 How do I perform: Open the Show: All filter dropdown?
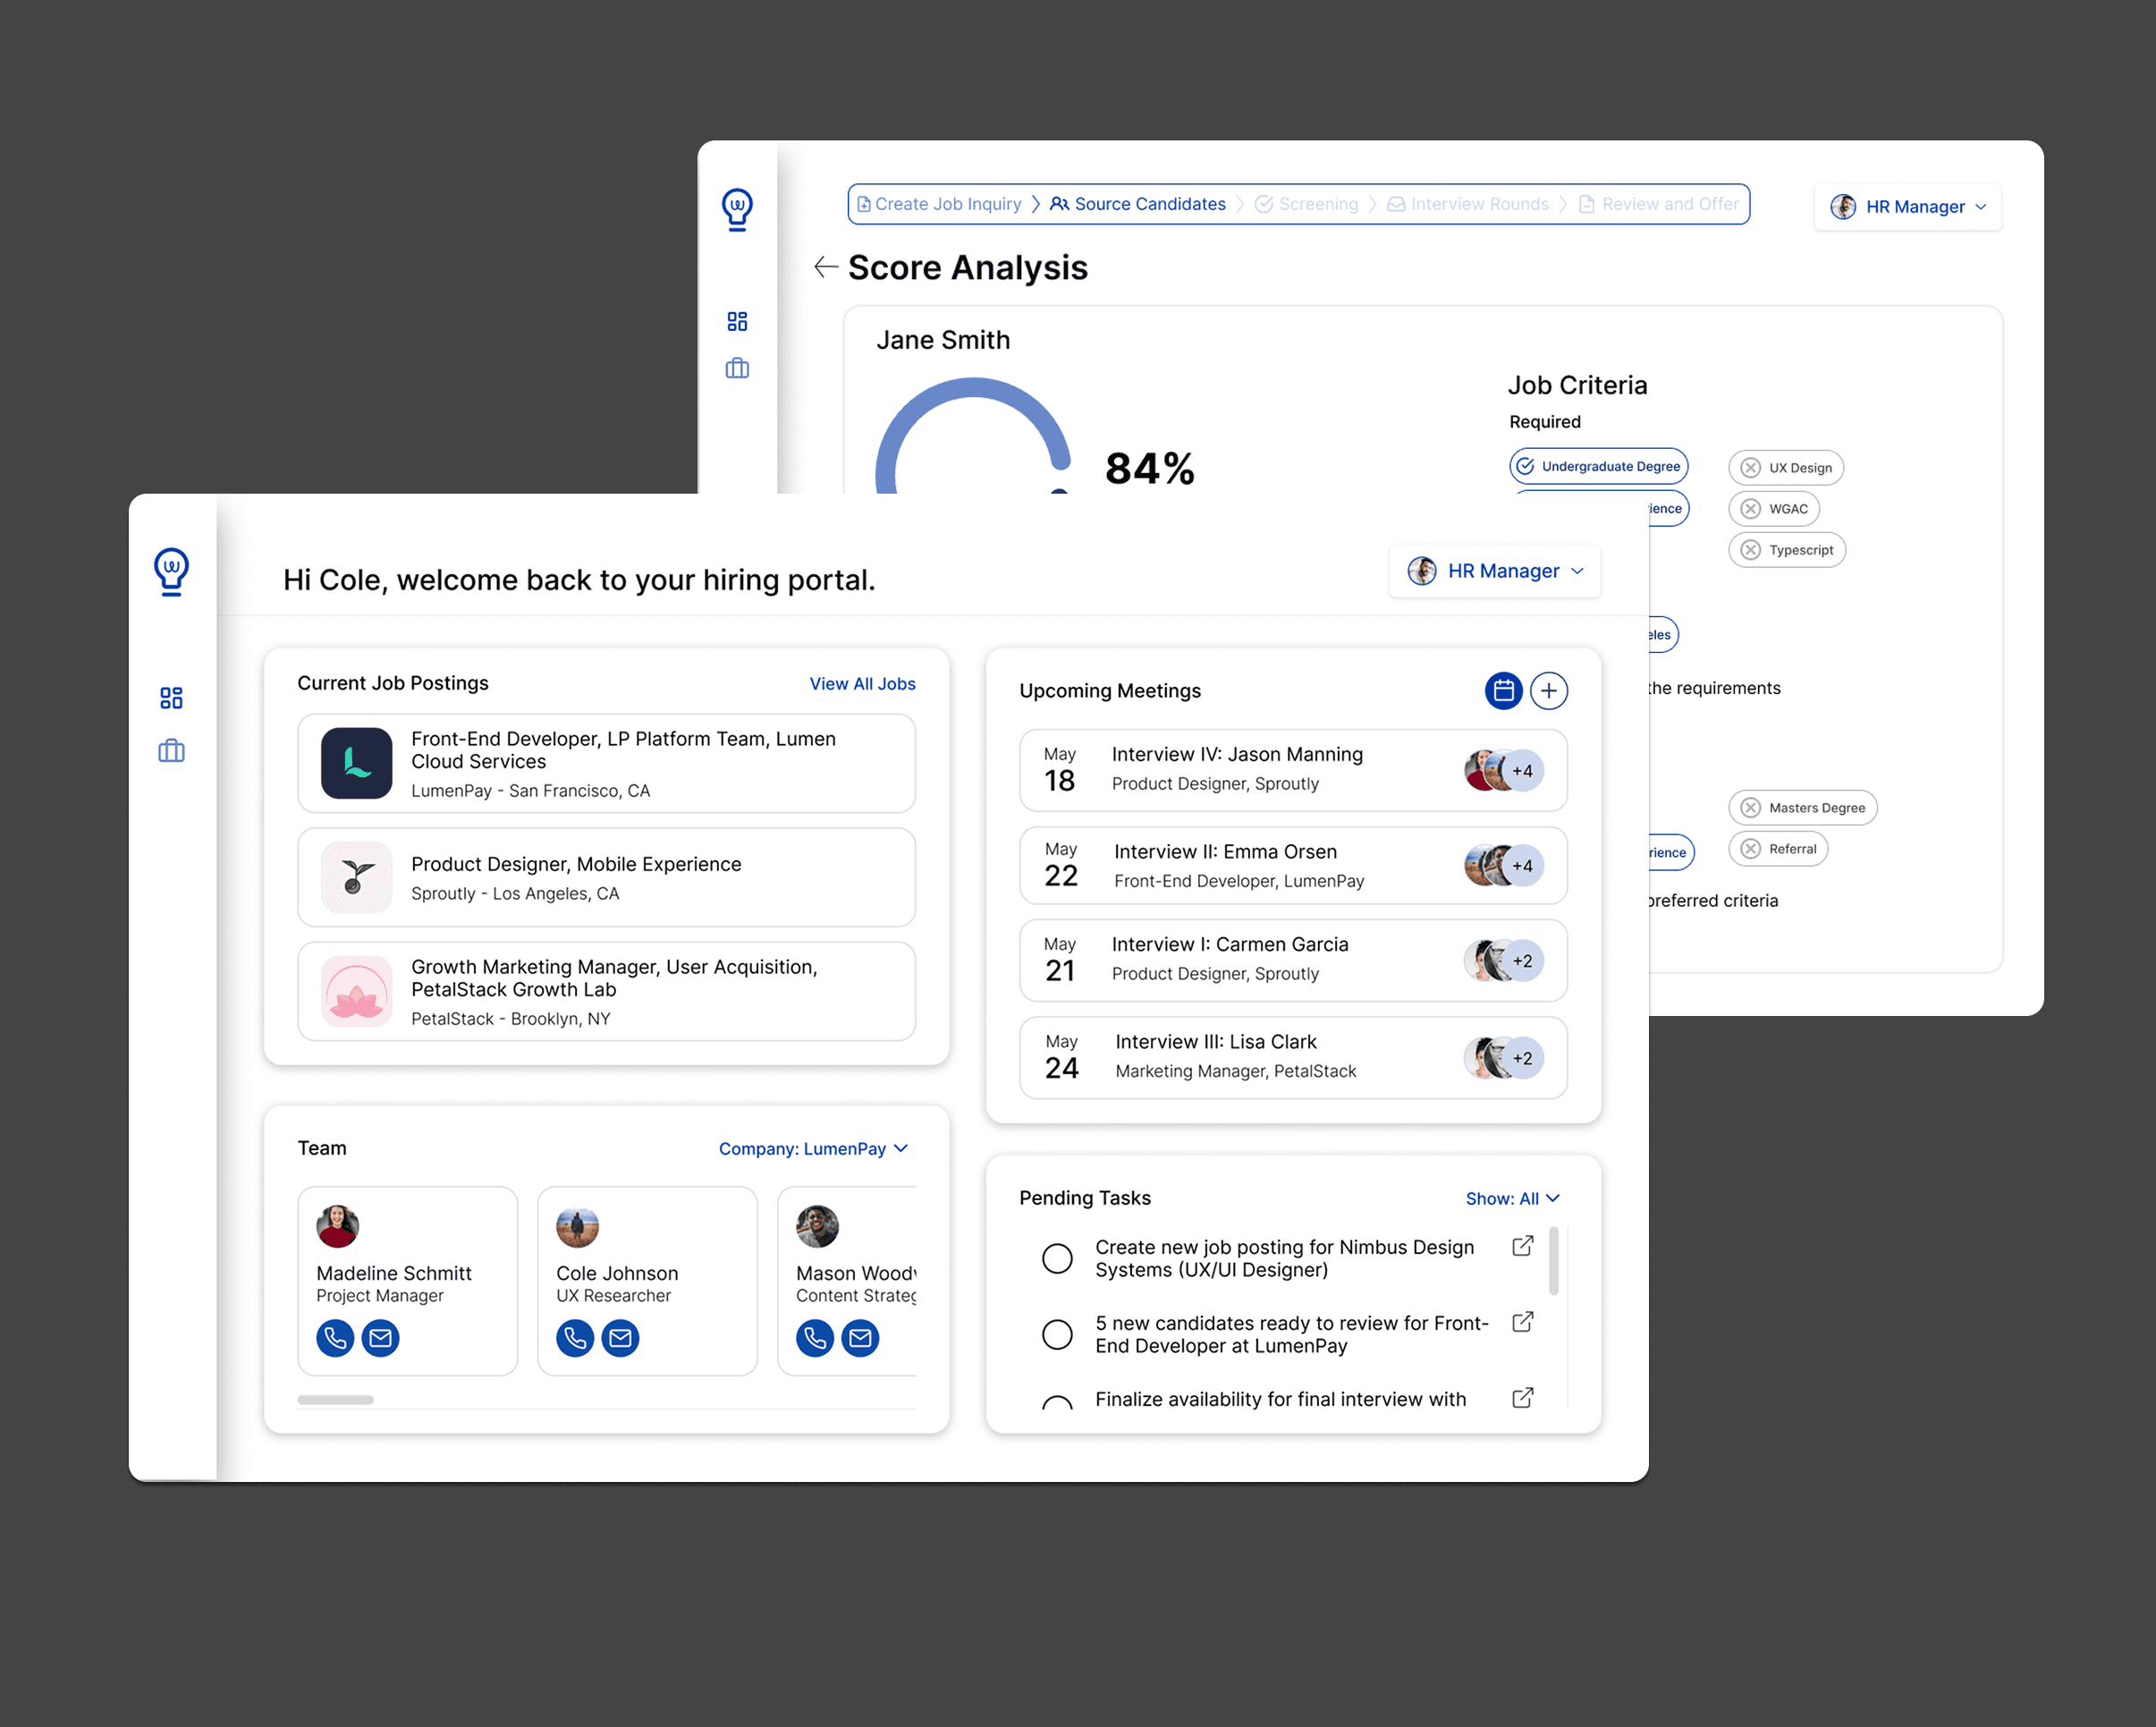[1512, 1198]
